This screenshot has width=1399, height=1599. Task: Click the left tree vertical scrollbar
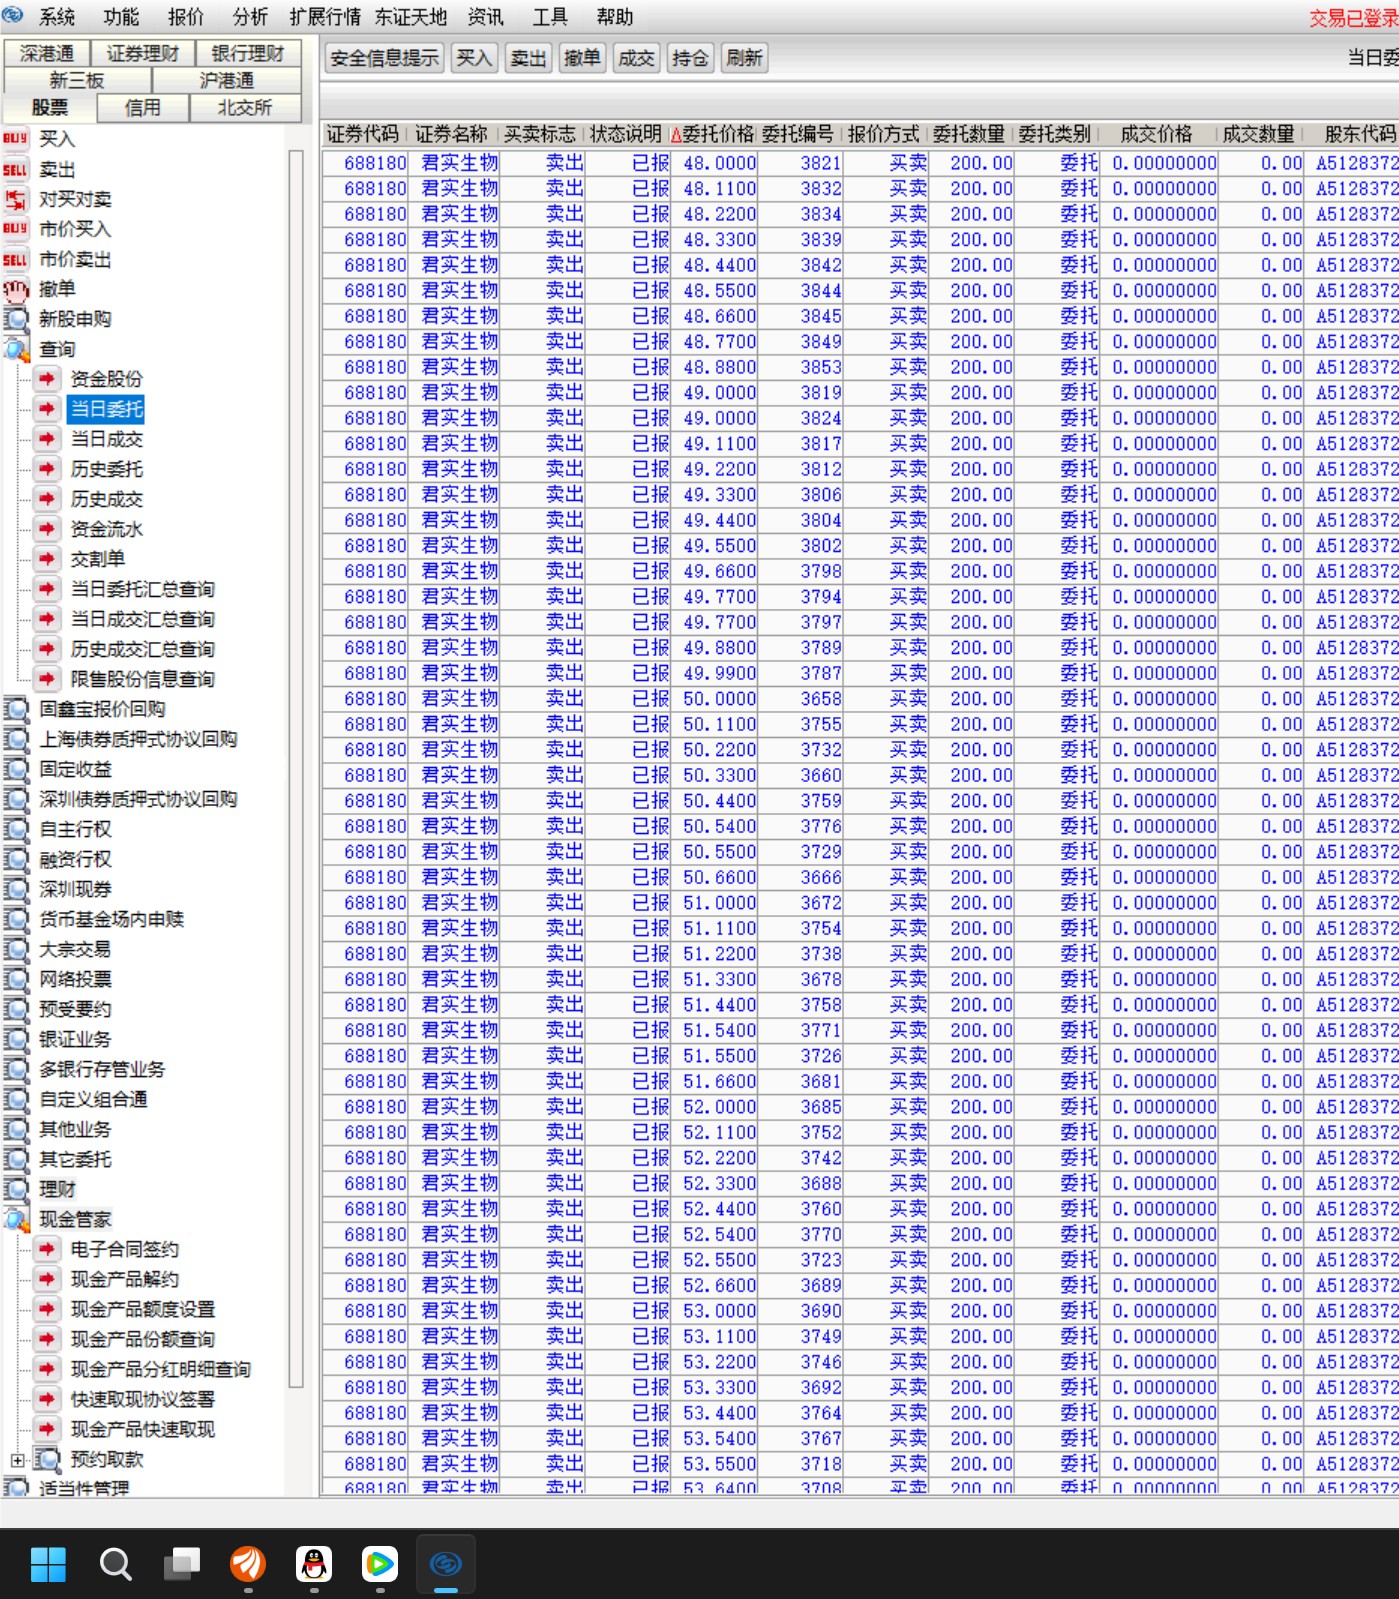(296, 768)
